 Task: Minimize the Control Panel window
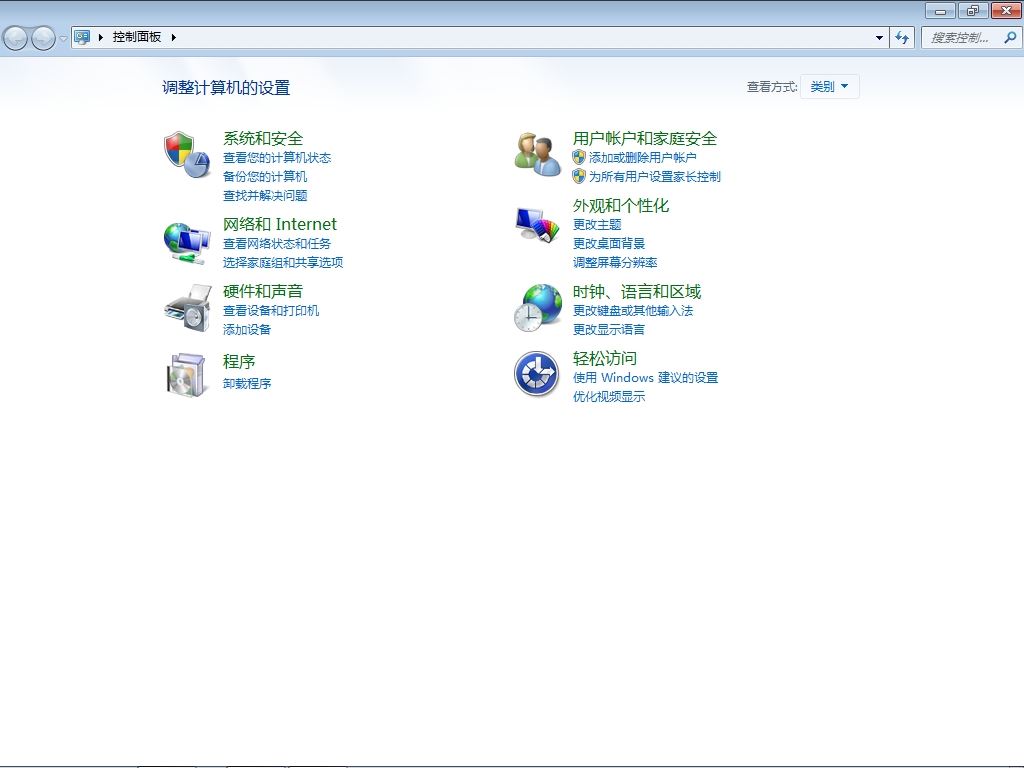[x=940, y=10]
